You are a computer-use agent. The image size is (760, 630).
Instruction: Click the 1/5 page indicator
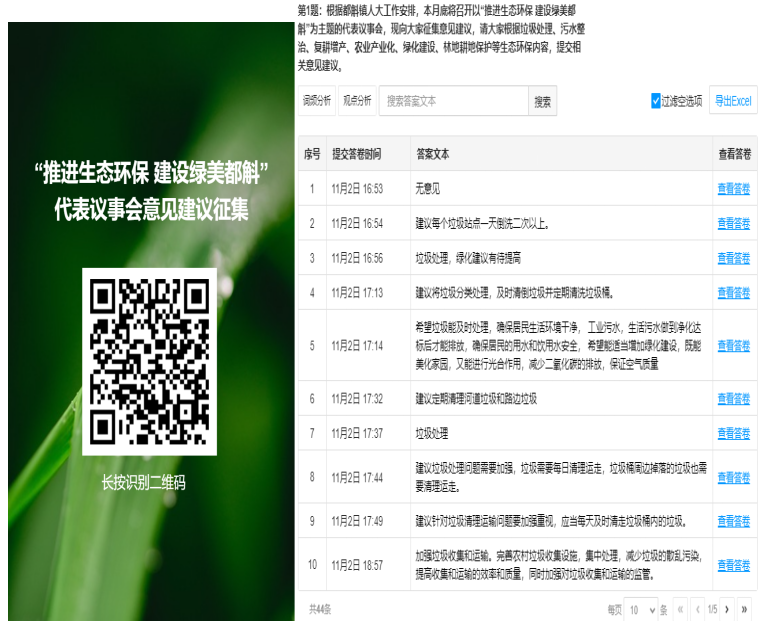tap(712, 610)
